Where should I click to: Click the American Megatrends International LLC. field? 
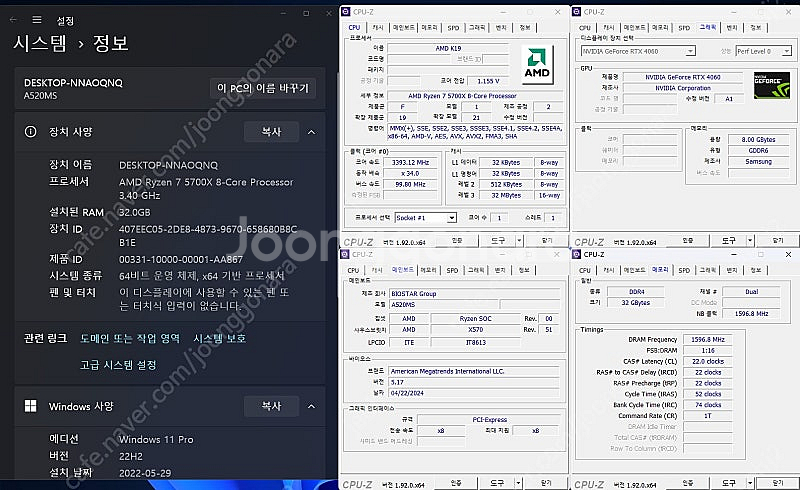[474, 371]
